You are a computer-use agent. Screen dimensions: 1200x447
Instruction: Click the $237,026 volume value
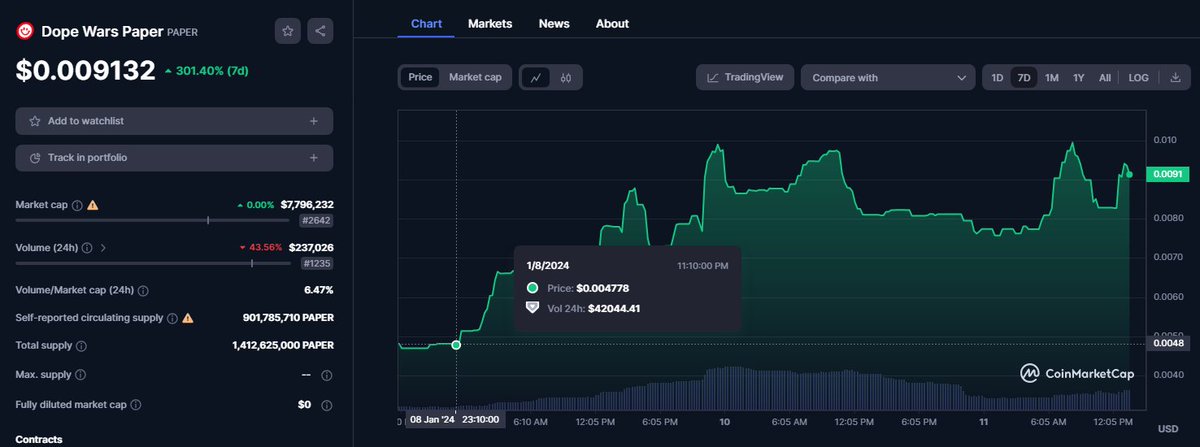click(311, 247)
